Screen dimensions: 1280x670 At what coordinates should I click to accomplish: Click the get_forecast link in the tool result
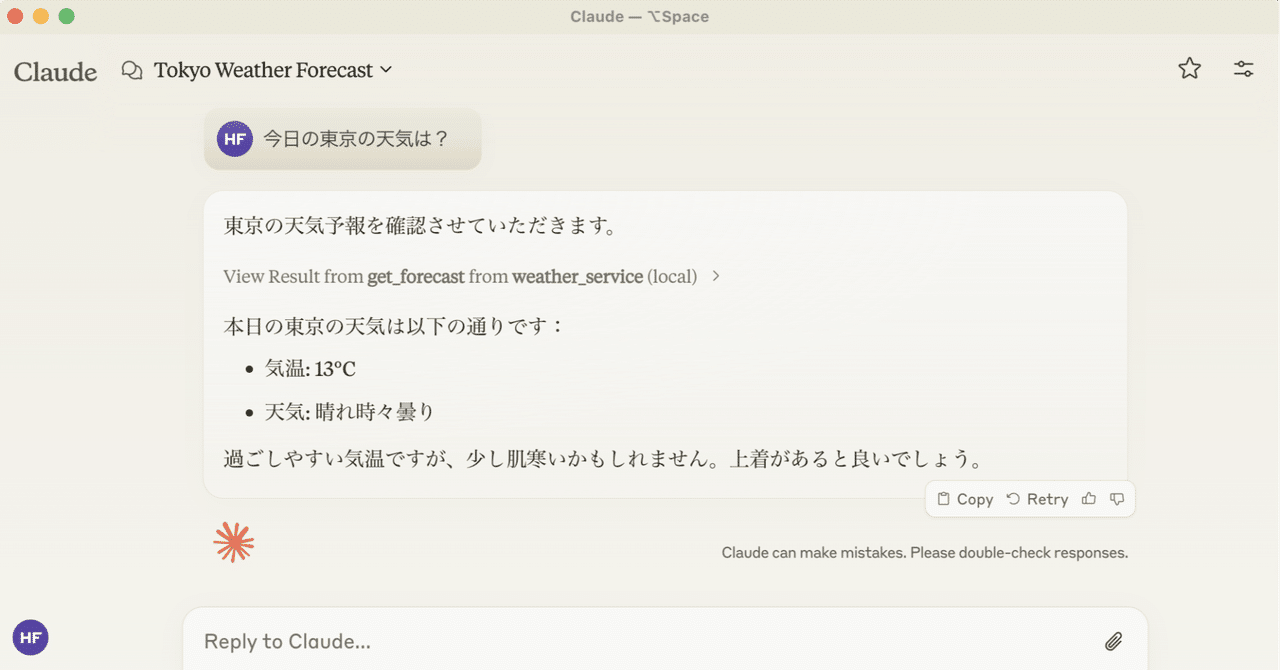pos(415,276)
